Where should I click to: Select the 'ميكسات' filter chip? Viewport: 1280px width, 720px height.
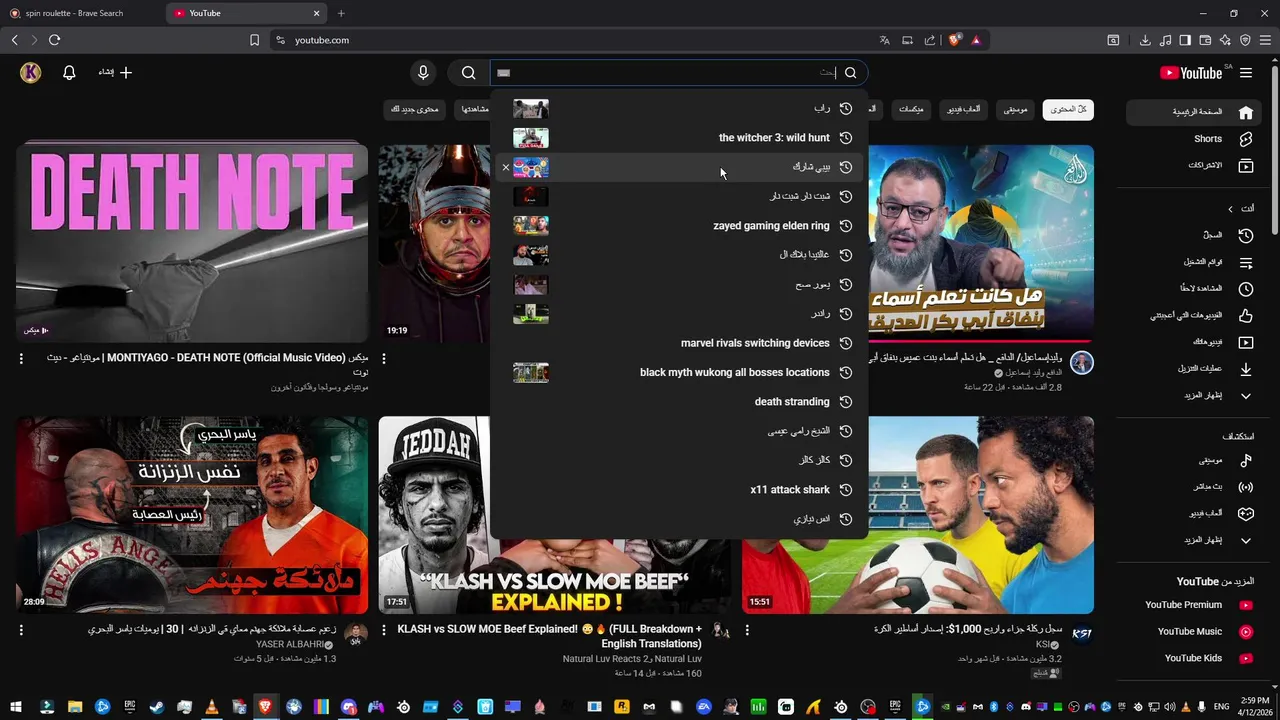[x=911, y=109]
